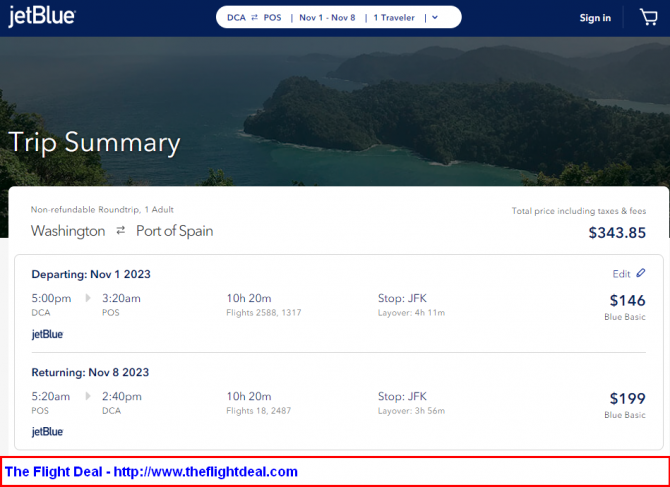Click the arrow between 5:00pm and 3:20am

(x=88, y=298)
